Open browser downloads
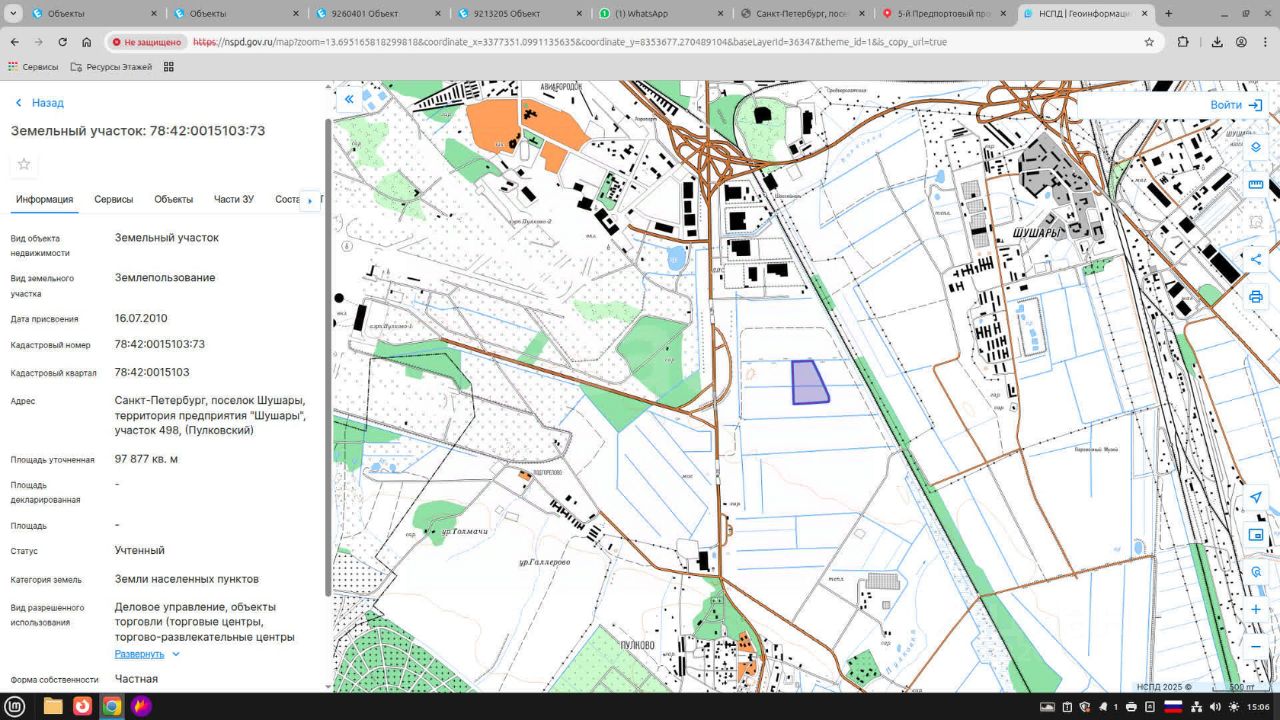This screenshot has width=1280, height=720. coord(1217,42)
